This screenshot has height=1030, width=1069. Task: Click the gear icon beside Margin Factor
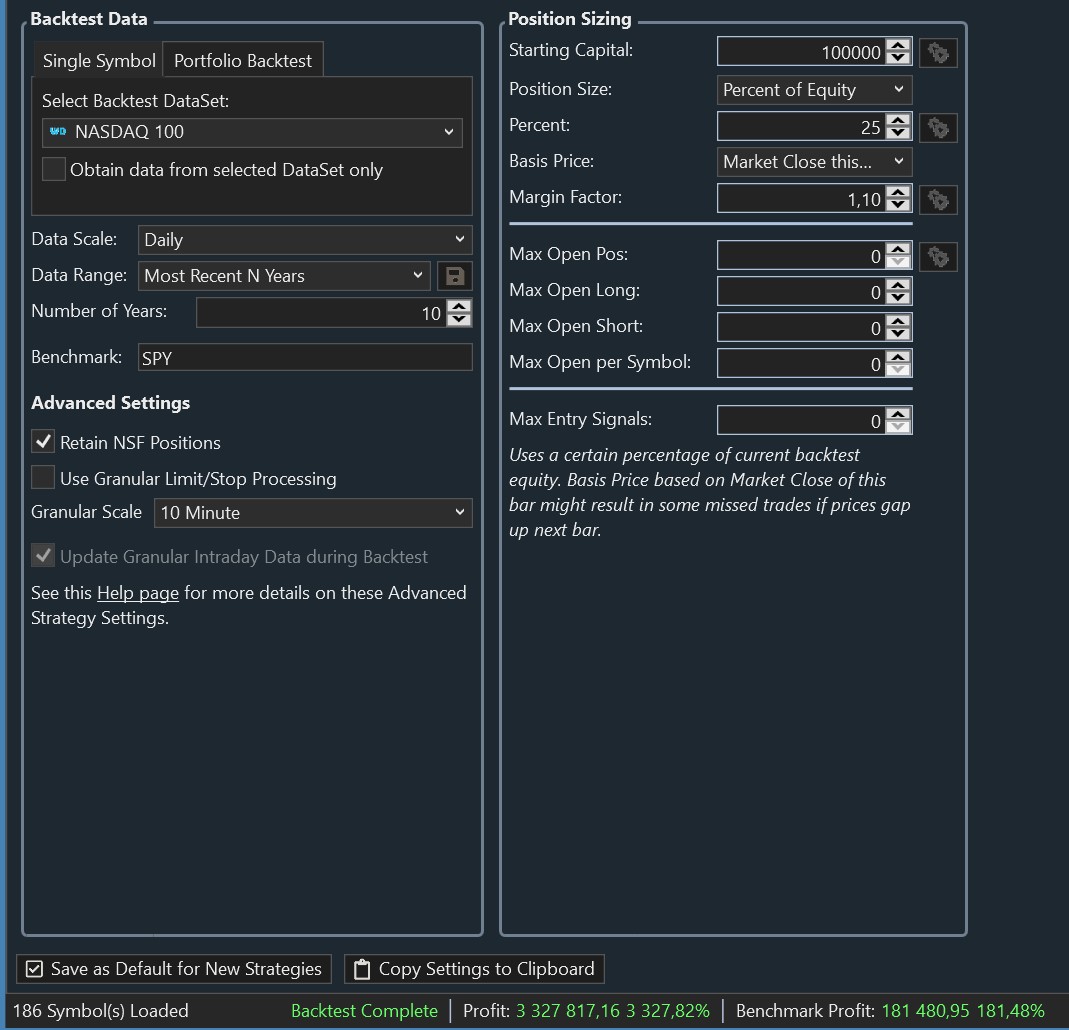[938, 200]
